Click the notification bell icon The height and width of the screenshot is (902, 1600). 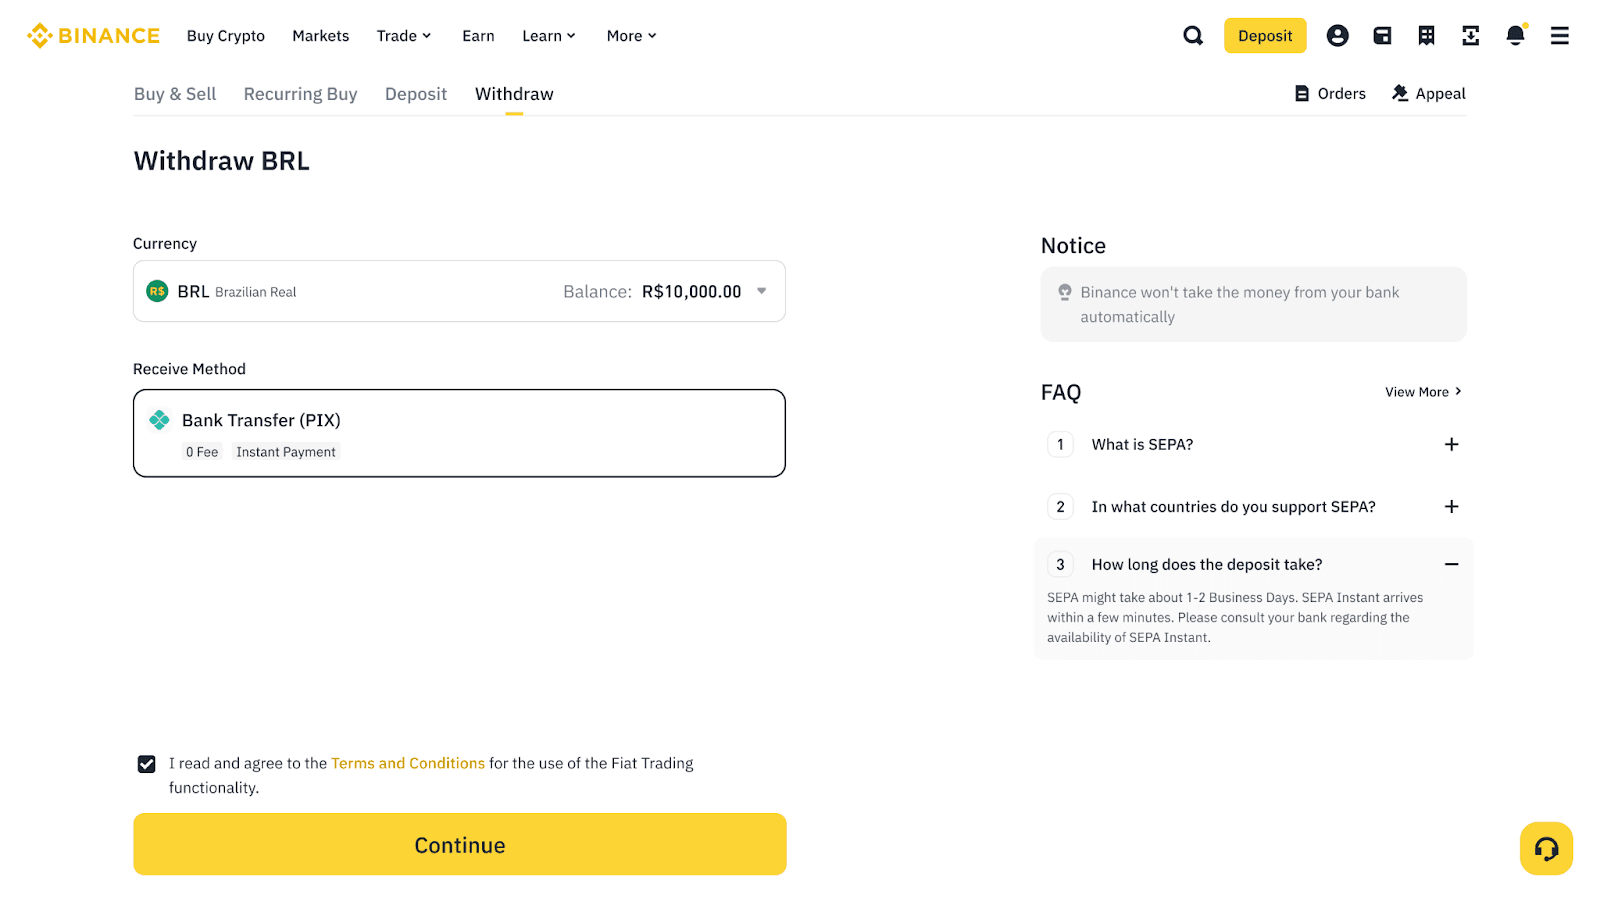coord(1515,36)
